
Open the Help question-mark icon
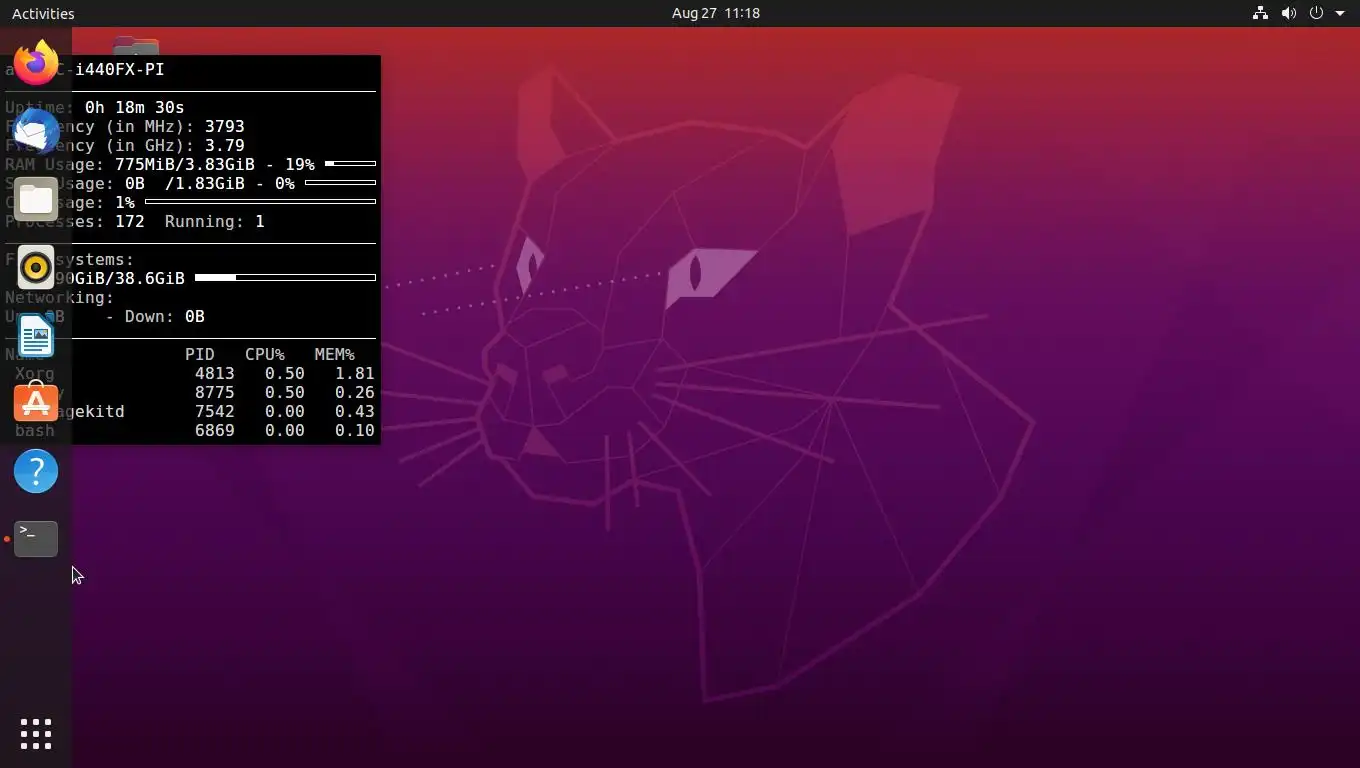[36, 471]
